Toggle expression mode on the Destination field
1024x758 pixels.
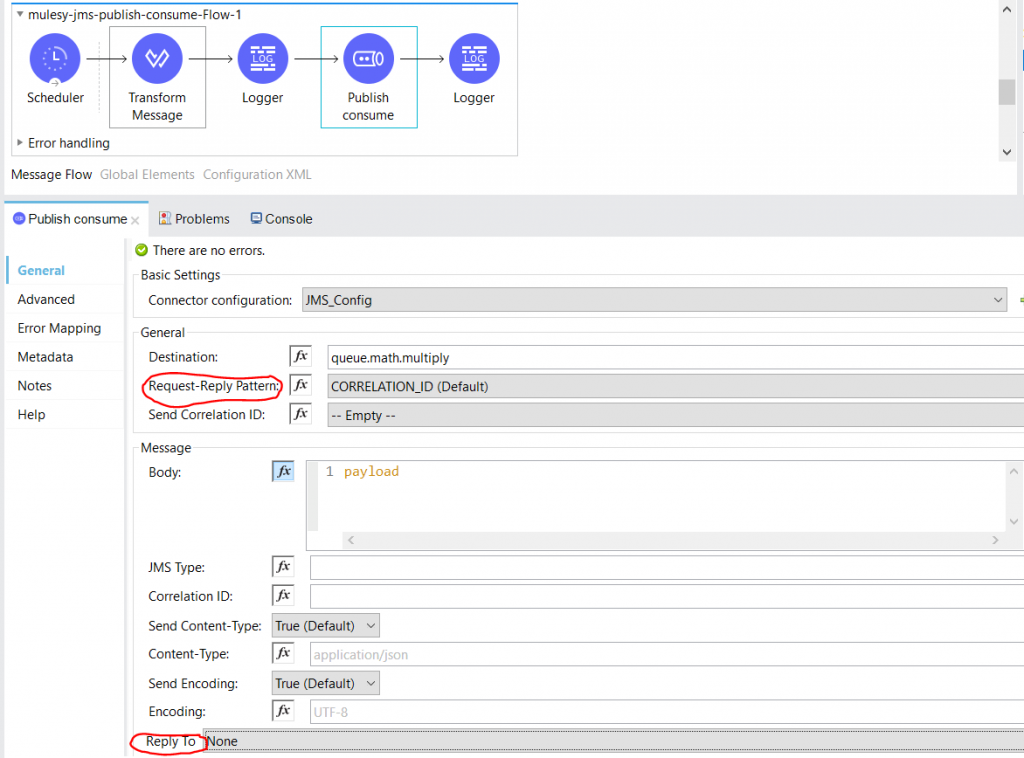point(299,357)
